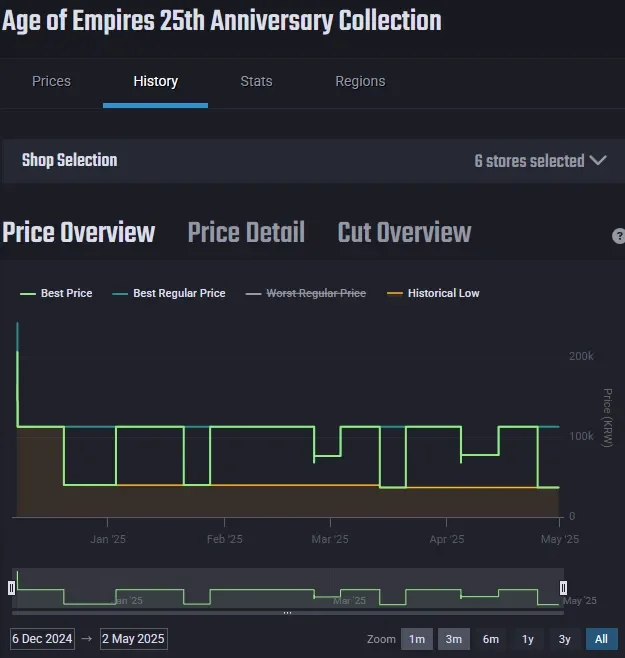Expand the 6 stores selected dropdown

click(540, 161)
